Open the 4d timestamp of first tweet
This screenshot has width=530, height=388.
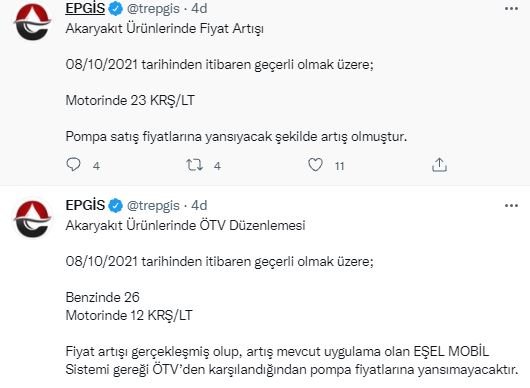pyautogui.click(x=199, y=8)
